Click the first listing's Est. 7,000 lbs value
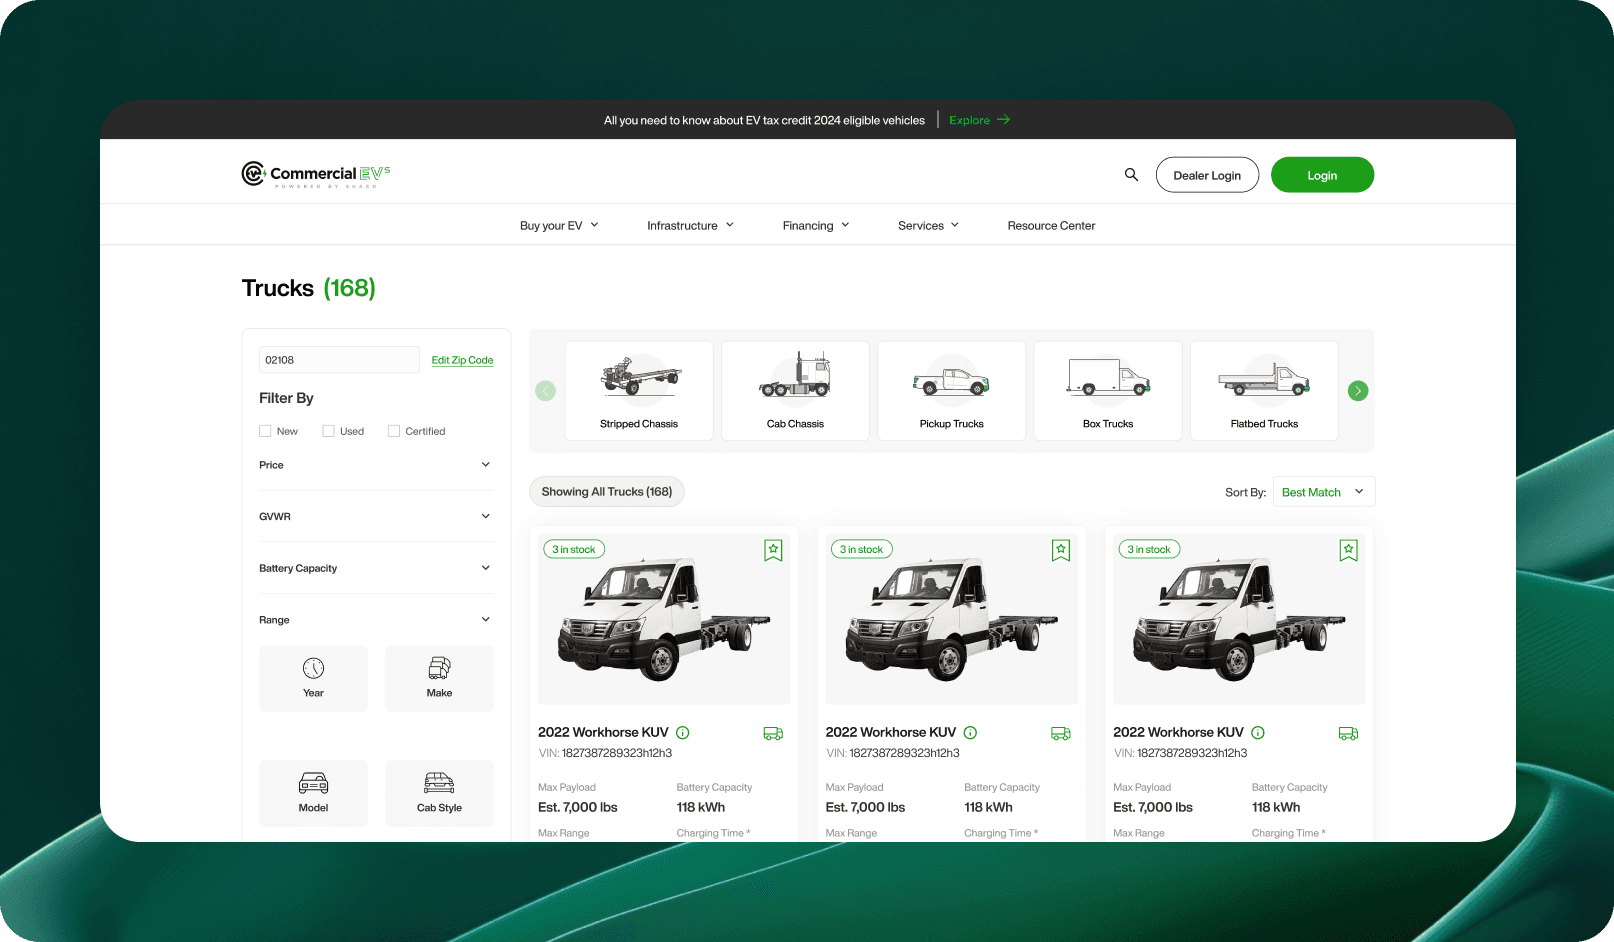 [x=578, y=807]
